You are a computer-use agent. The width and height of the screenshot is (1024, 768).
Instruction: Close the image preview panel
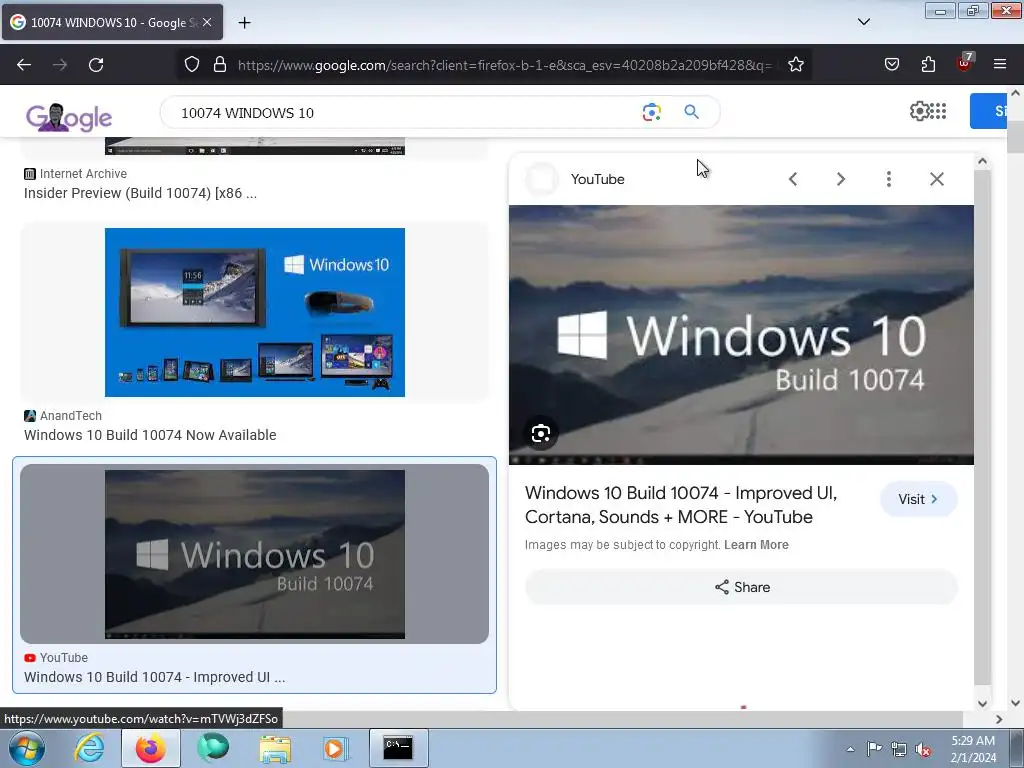tap(936, 179)
